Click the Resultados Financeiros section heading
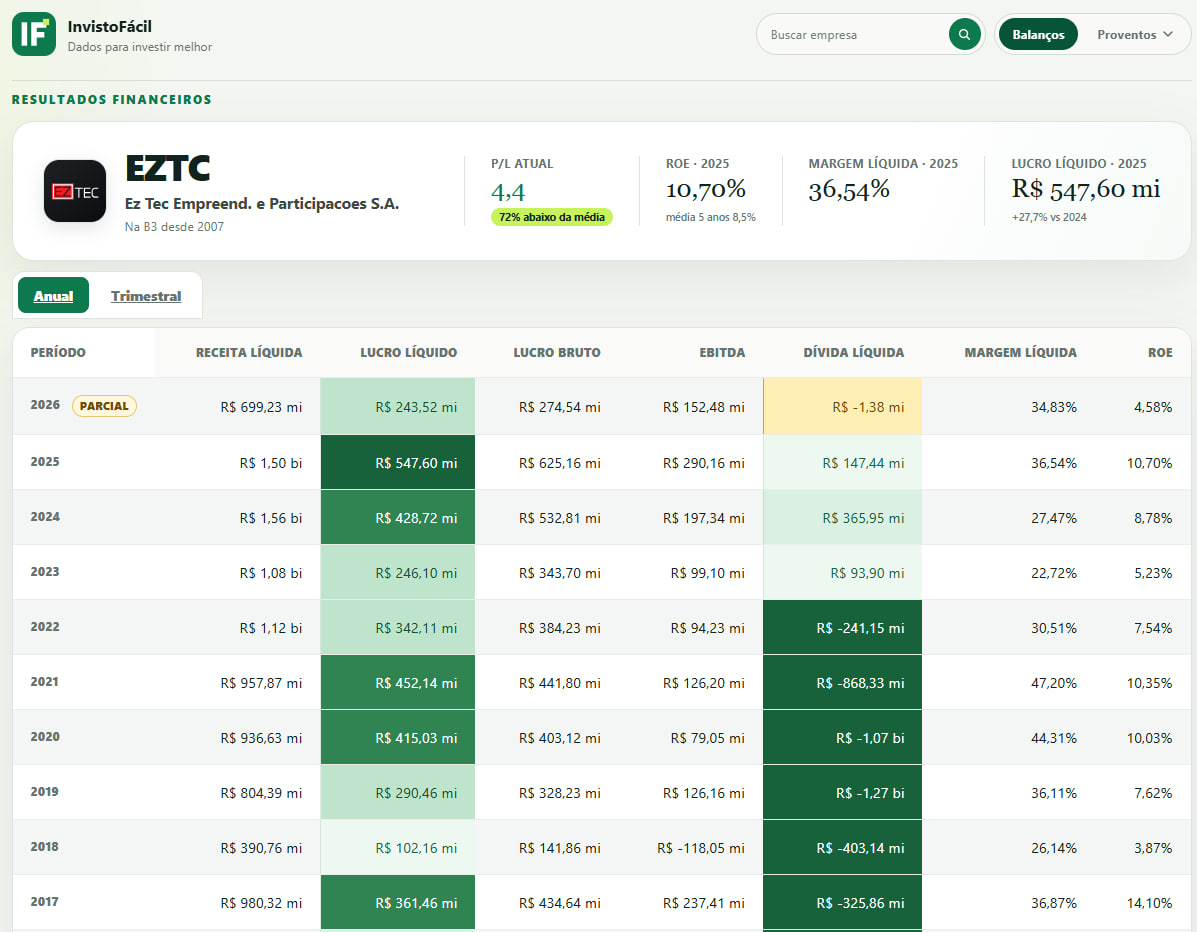Viewport: 1197px width, 932px height. coord(111,99)
